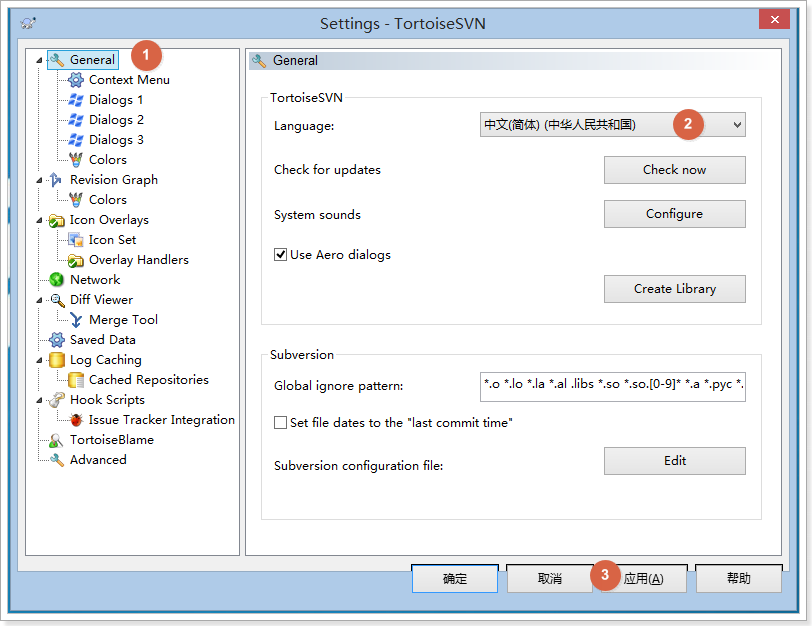Collapse the Hook Scripts tree node
This screenshot has height=626, width=812.
tap(39, 400)
